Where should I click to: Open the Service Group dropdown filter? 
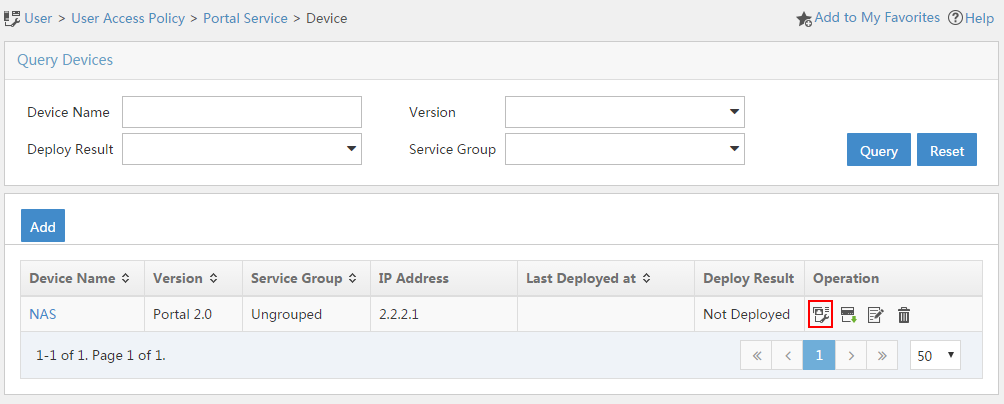coord(624,149)
